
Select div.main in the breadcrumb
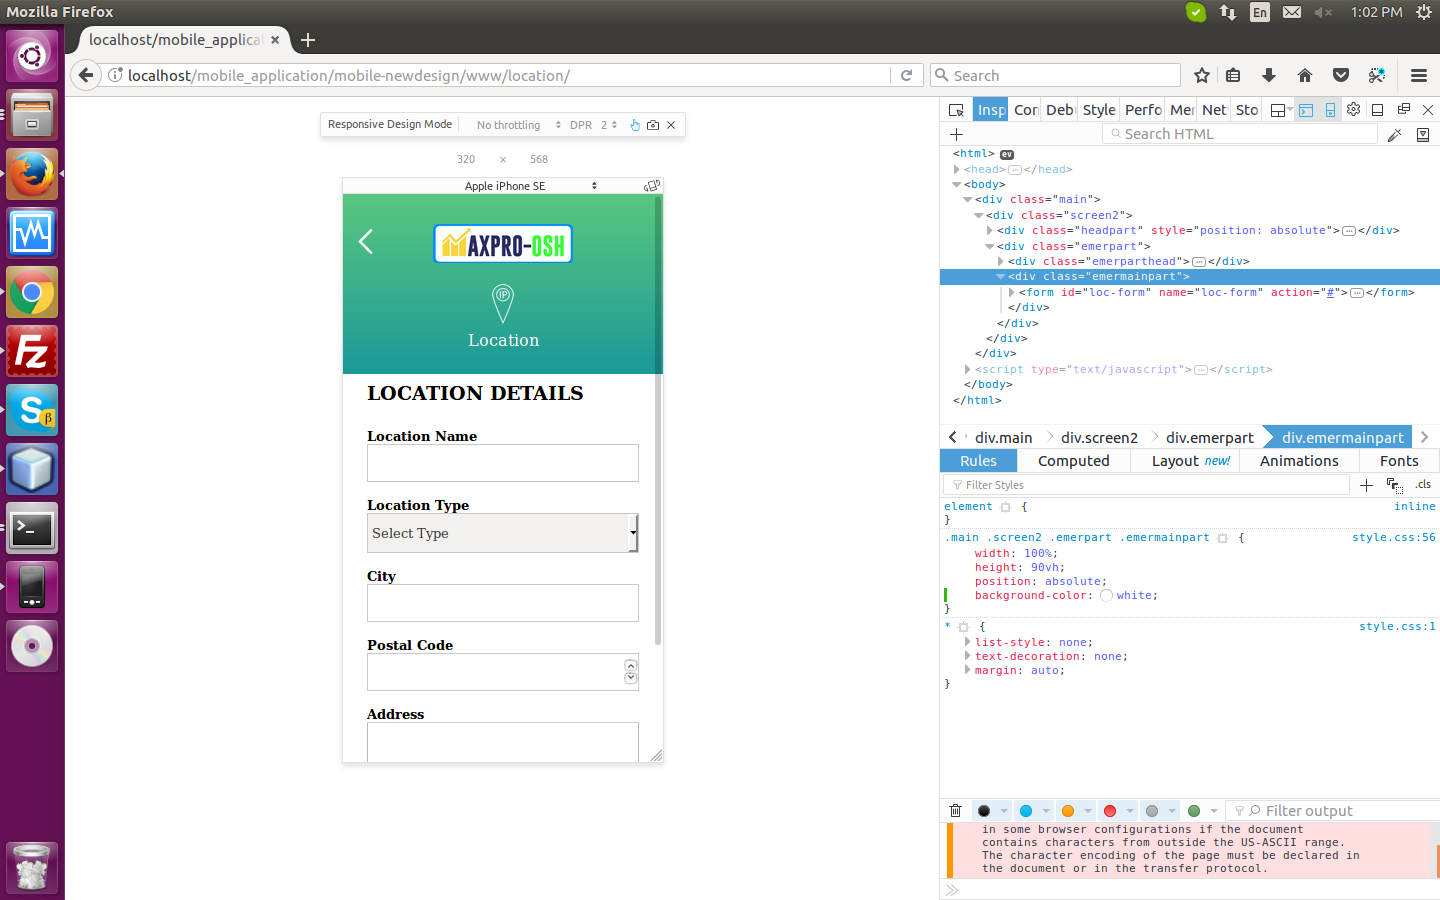point(1003,438)
